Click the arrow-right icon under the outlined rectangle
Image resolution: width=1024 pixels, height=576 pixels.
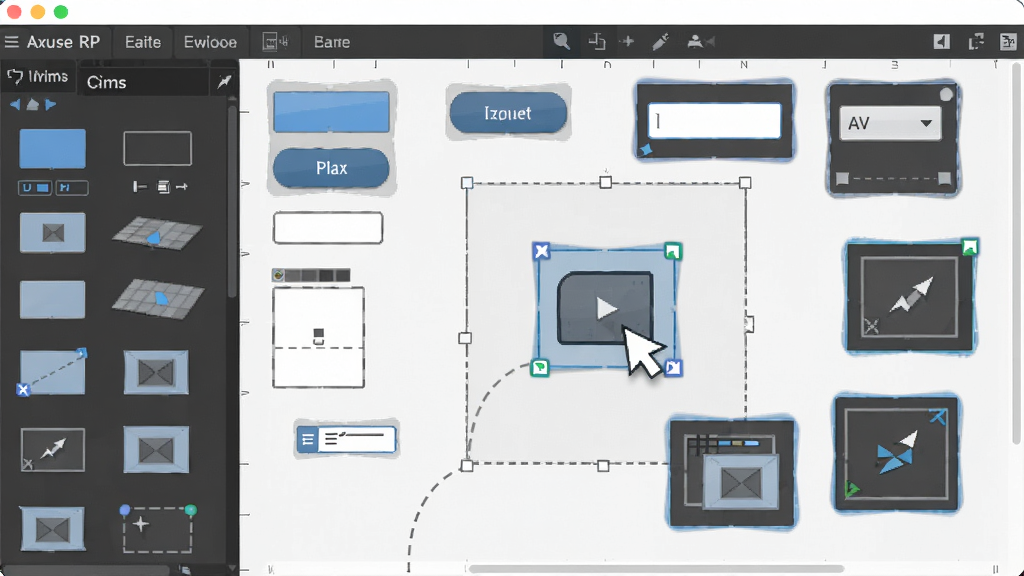[x=182, y=187]
